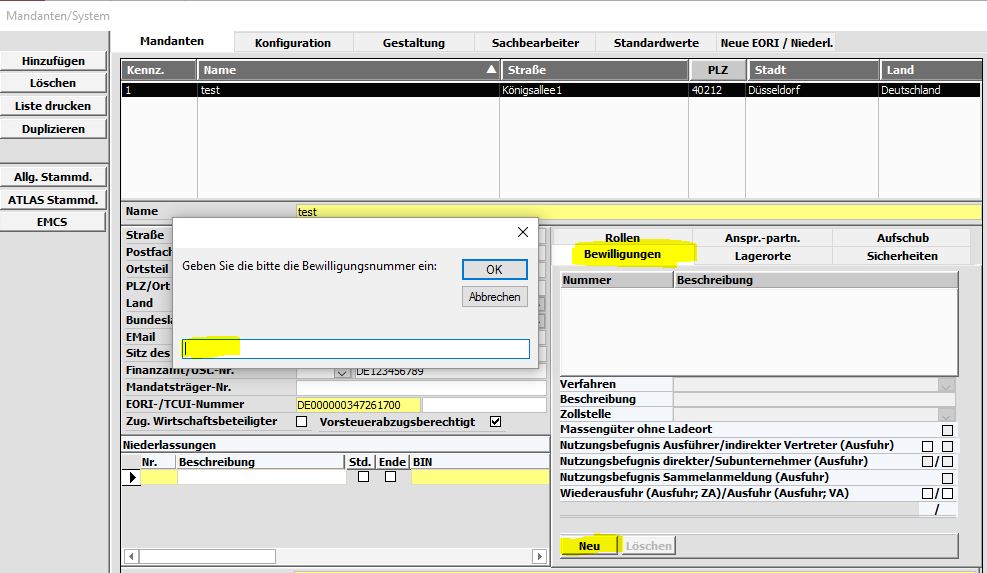Image resolution: width=987 pixels, height=573 pixels.
Task: Click the Niederlassungen BIN cell
Action: [x=480, y=477]
